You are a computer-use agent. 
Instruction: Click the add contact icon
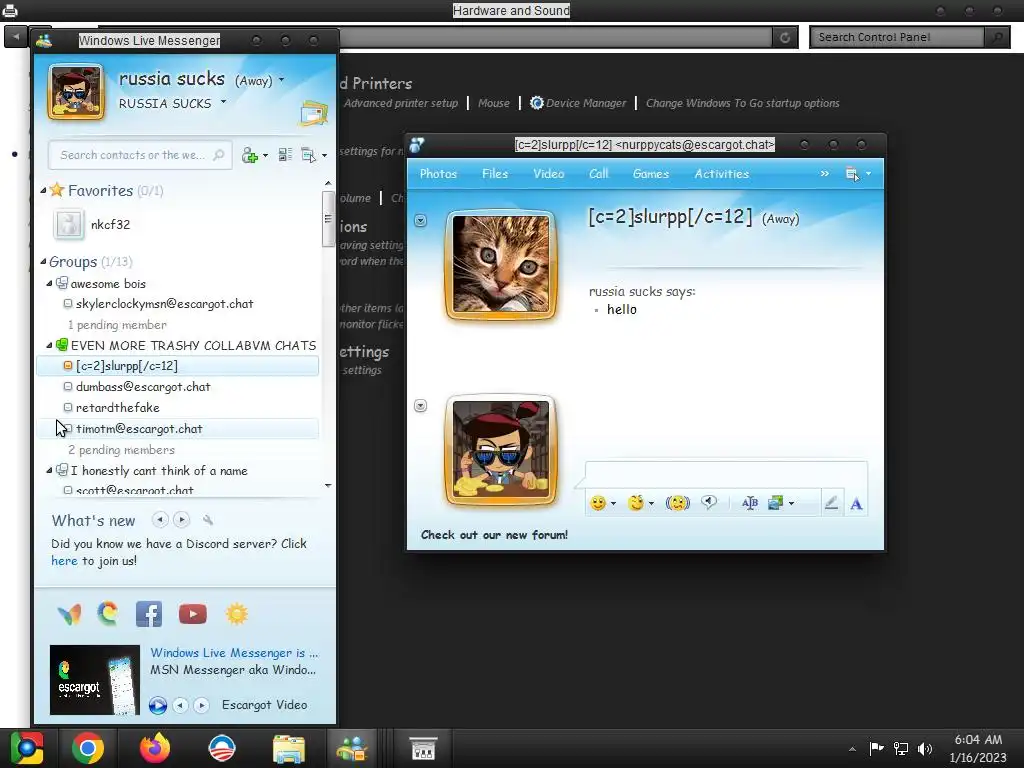click(250, 155)
